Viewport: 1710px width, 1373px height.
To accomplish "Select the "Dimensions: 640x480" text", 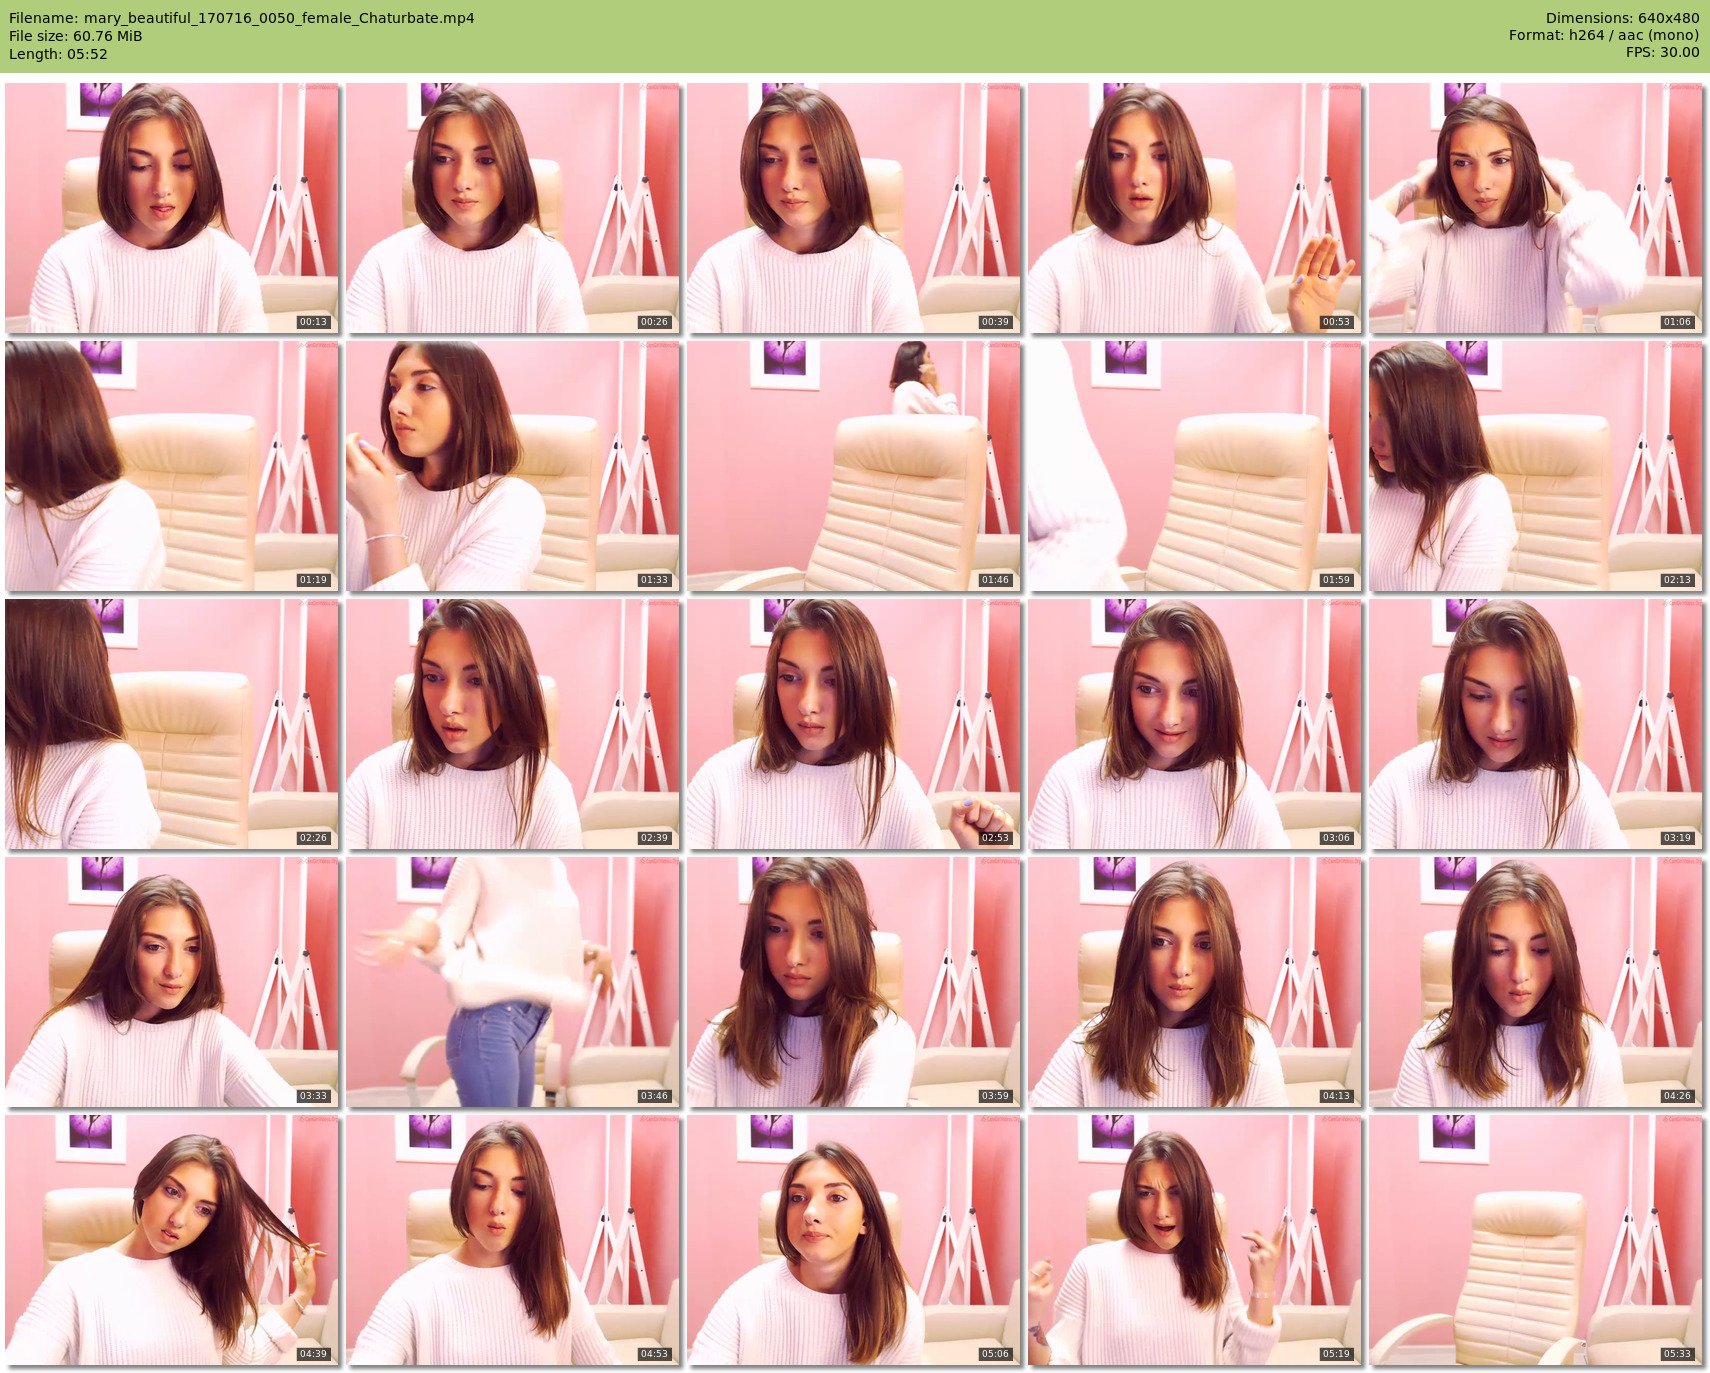I will 1622,18.
